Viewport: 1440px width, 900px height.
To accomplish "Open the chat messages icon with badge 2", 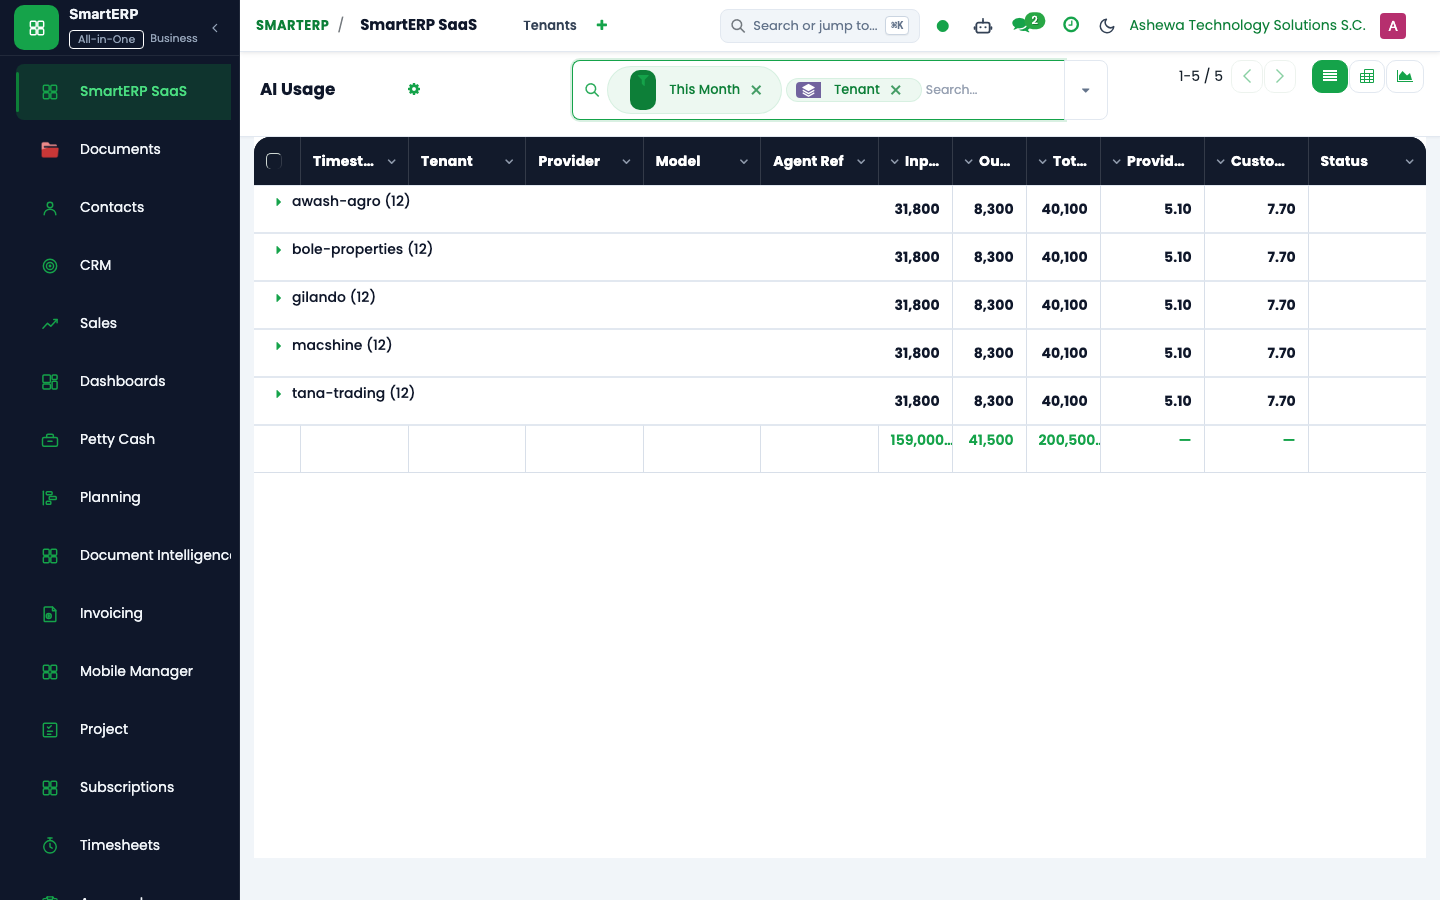I will point(1027,24).
